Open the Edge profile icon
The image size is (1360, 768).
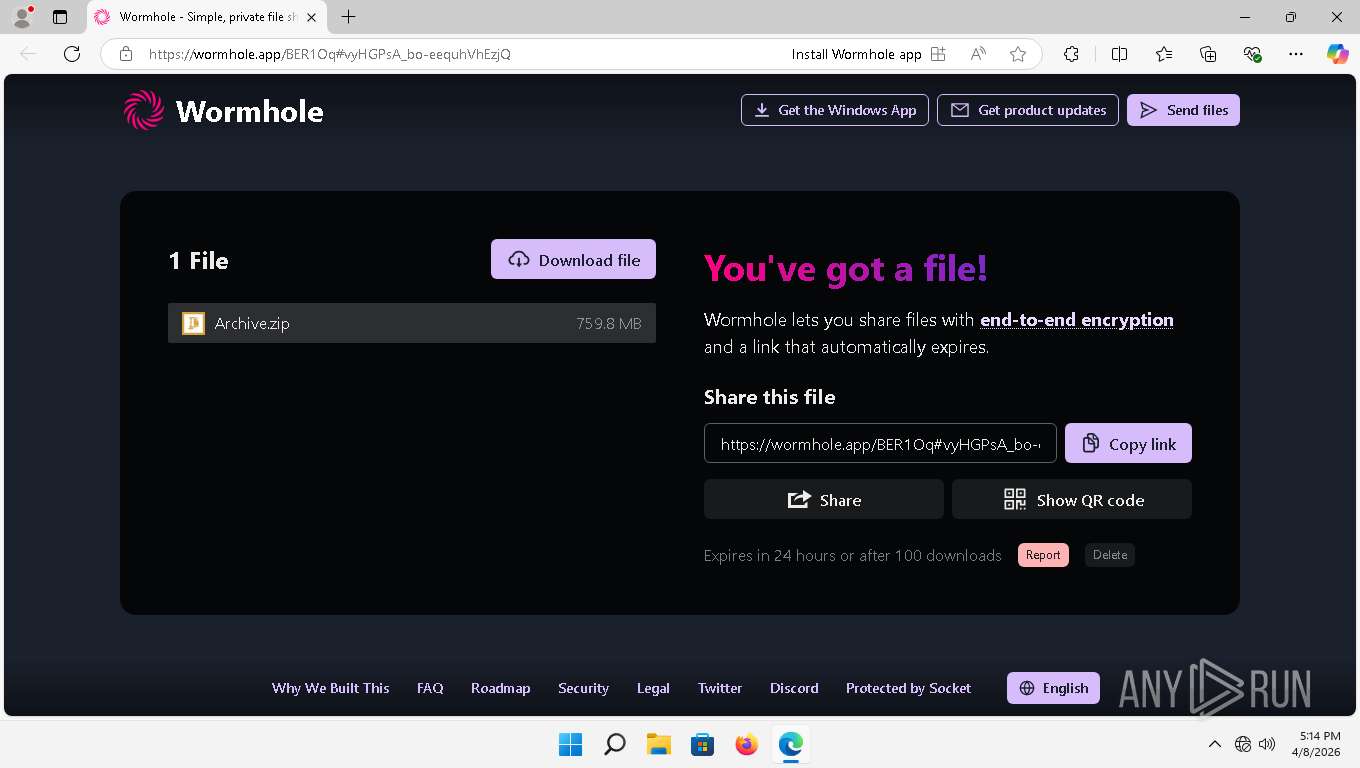coord(22,17)
